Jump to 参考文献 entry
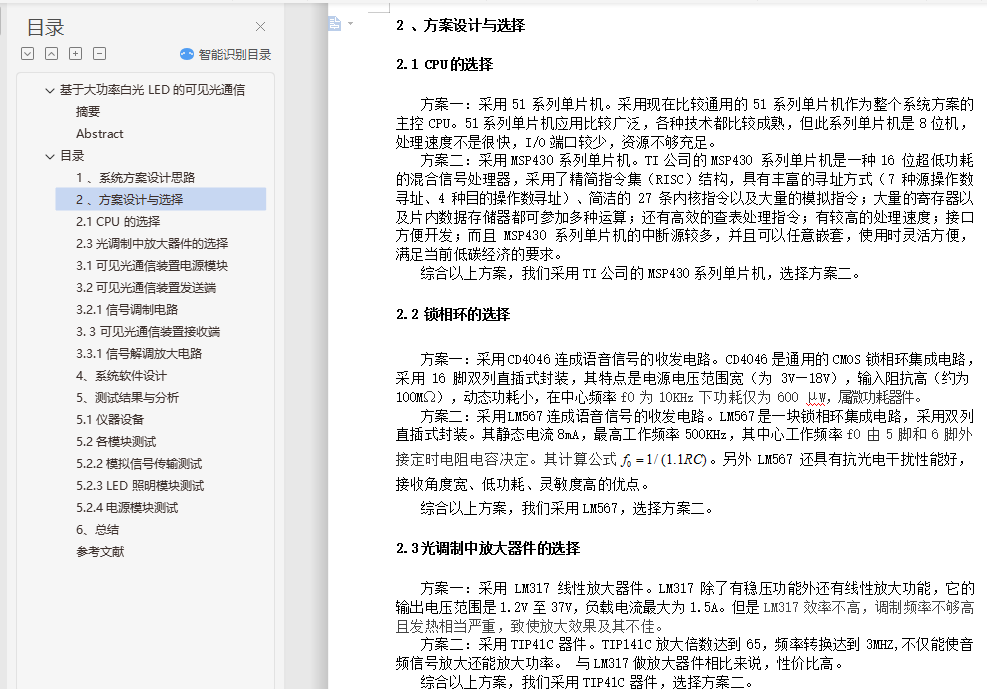Image resolution: width=987 pixels, height=689 pixels. click(x=100, y=552)
